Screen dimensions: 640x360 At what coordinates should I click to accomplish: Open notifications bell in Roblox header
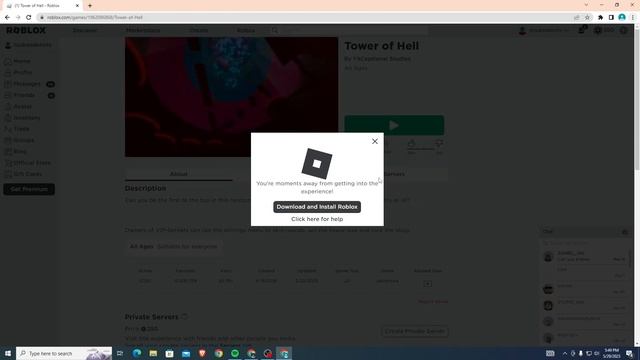pos(582,30)
